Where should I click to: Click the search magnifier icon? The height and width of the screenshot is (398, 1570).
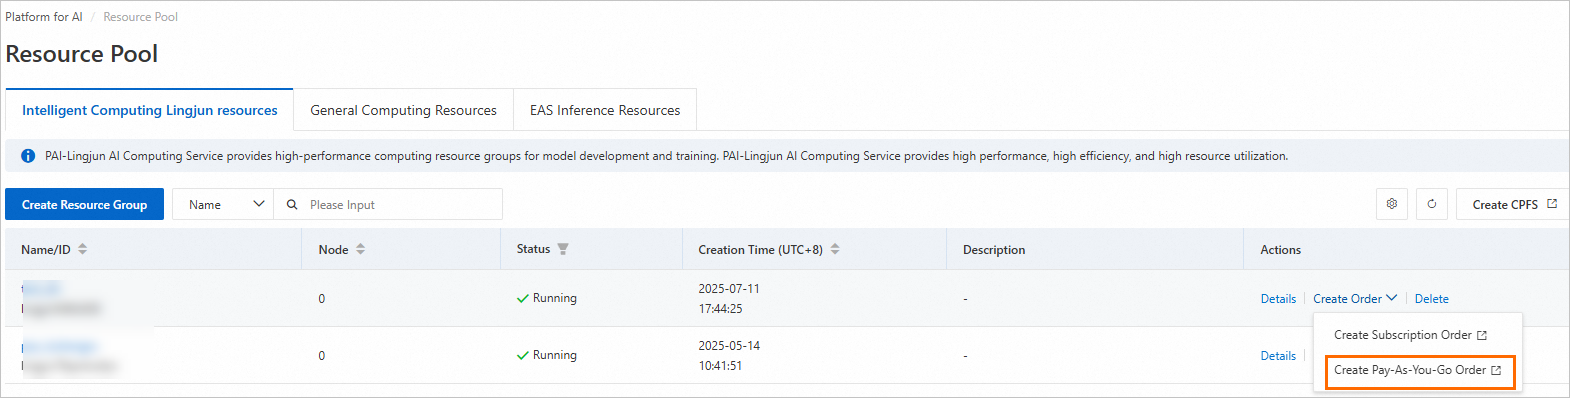coord(292,204)
